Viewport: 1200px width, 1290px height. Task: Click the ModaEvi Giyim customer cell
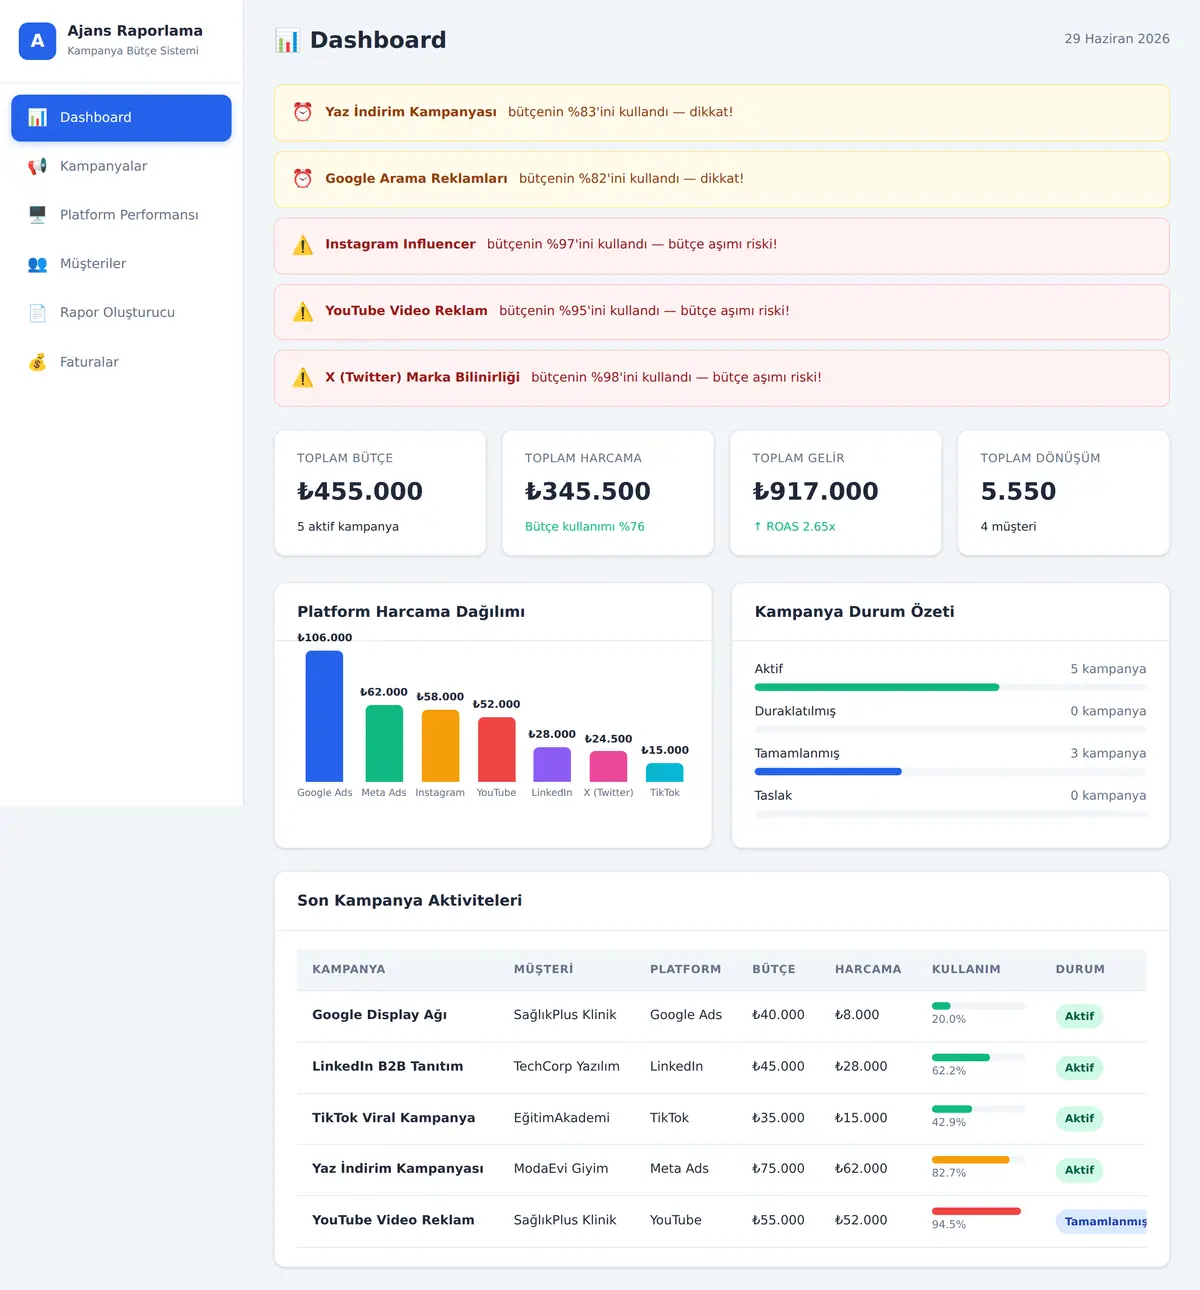(561, 1168)
